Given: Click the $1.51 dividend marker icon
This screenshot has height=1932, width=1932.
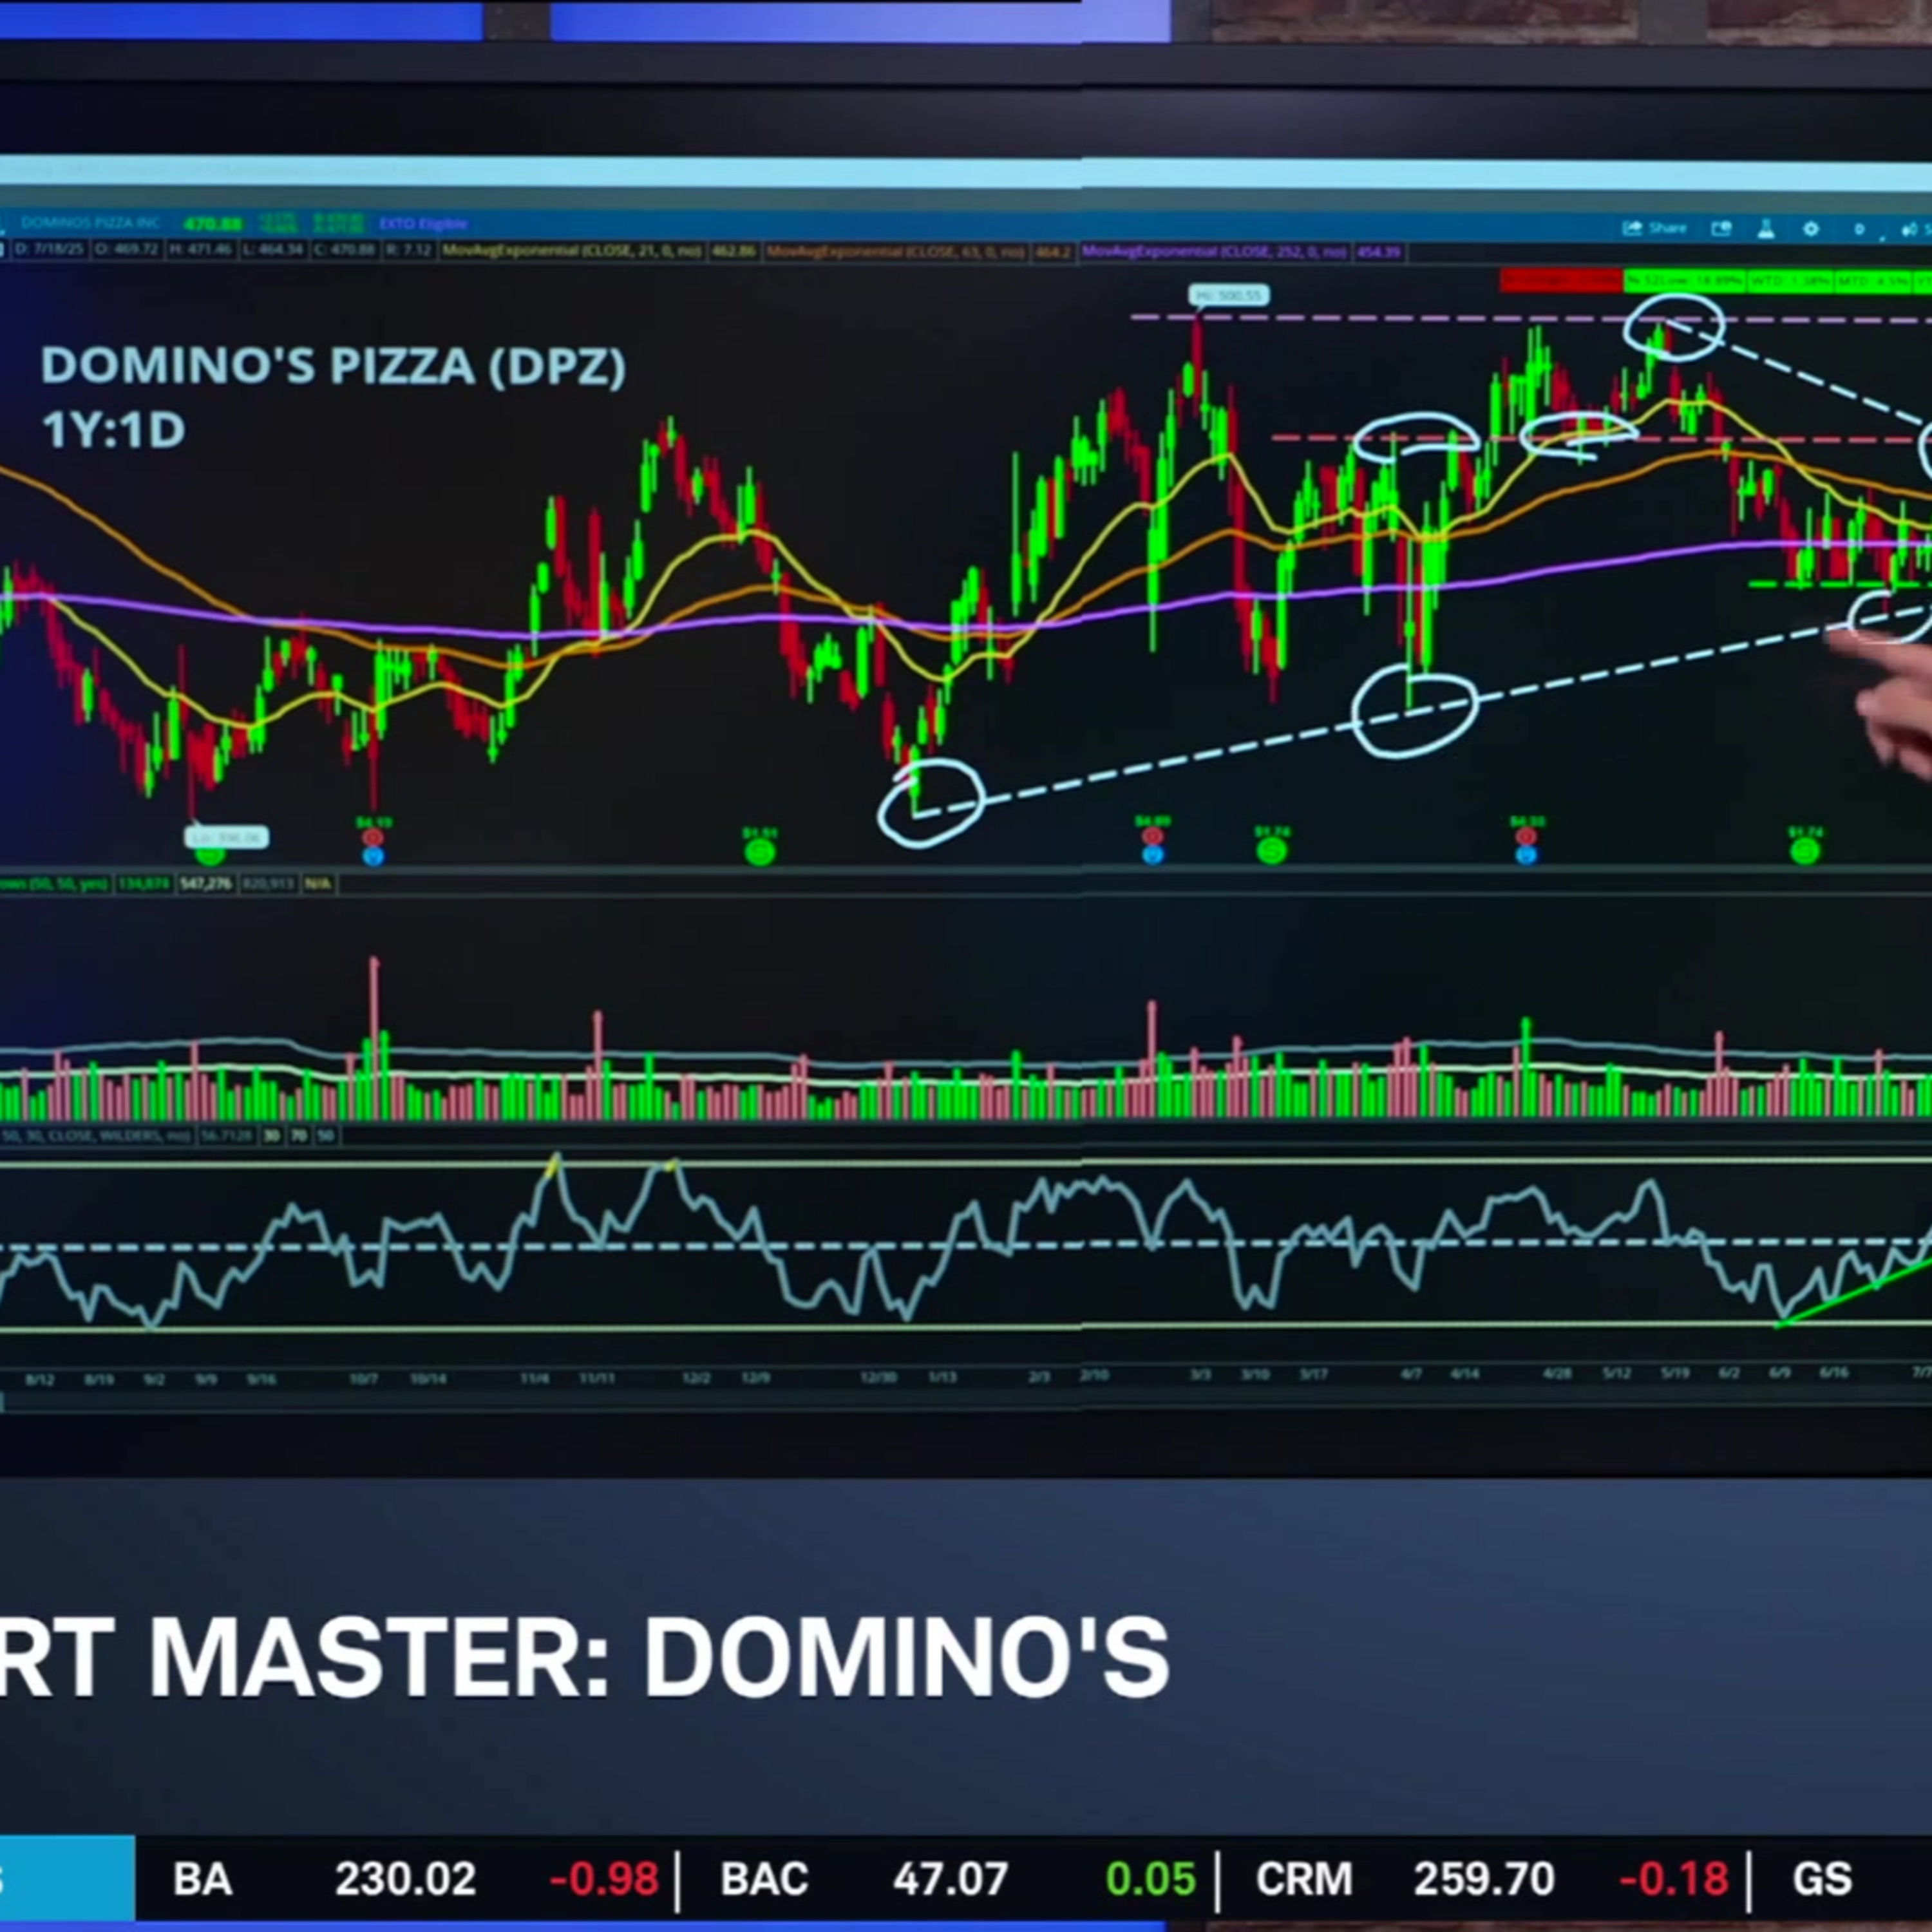Looking at the screenshot, I should pos(760,852).
